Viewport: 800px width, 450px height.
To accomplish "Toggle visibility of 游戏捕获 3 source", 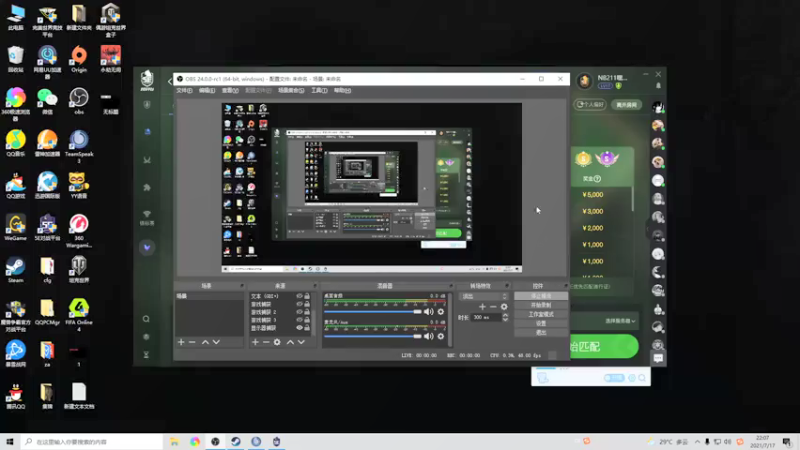I will click(x=299, y=320).
